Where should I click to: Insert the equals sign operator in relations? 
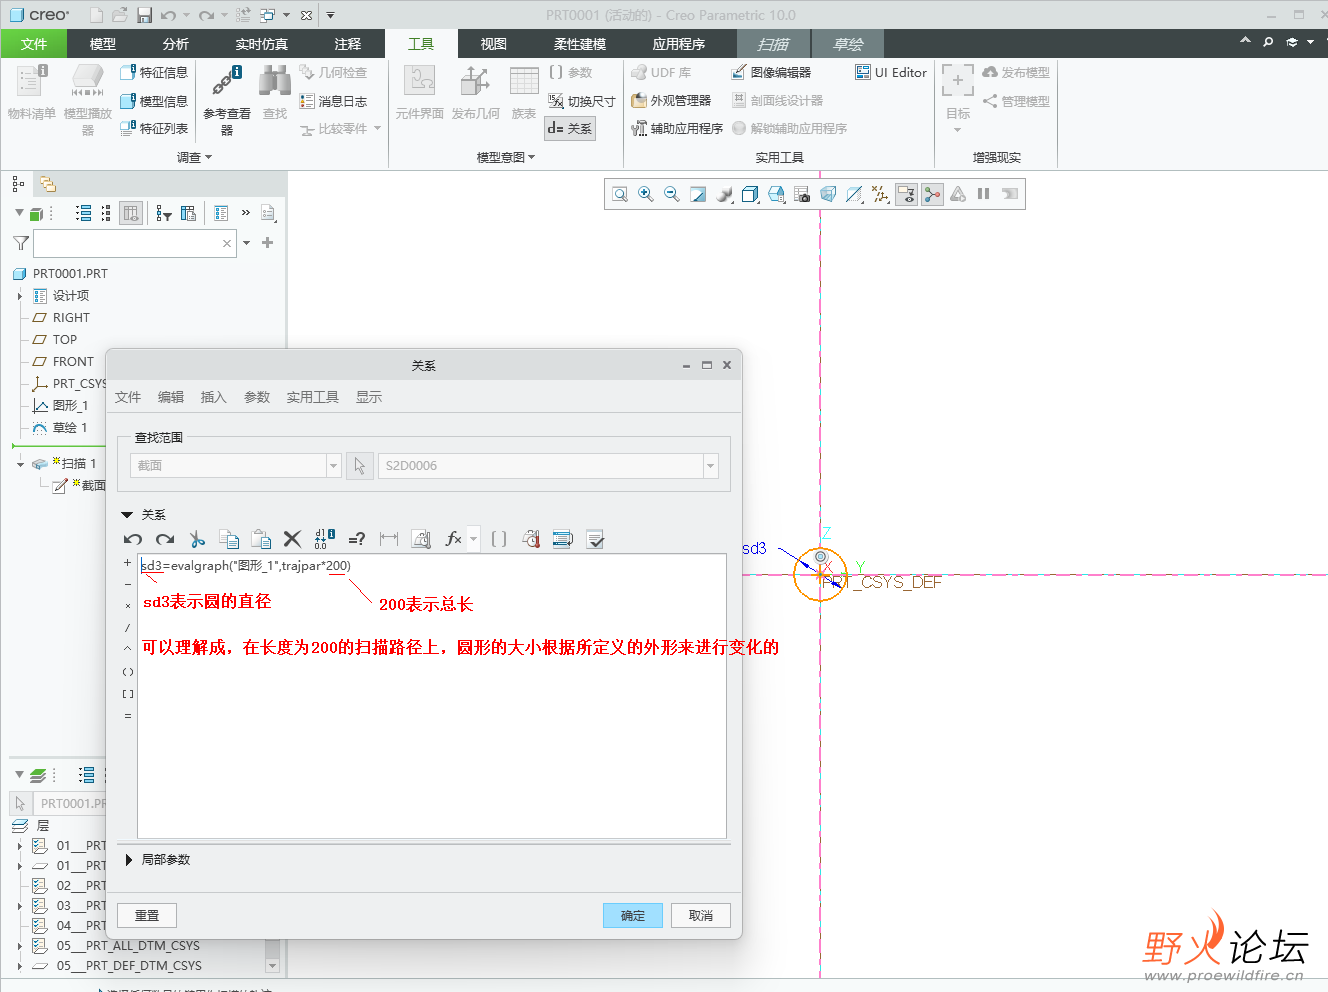click(x=127, y=716)
